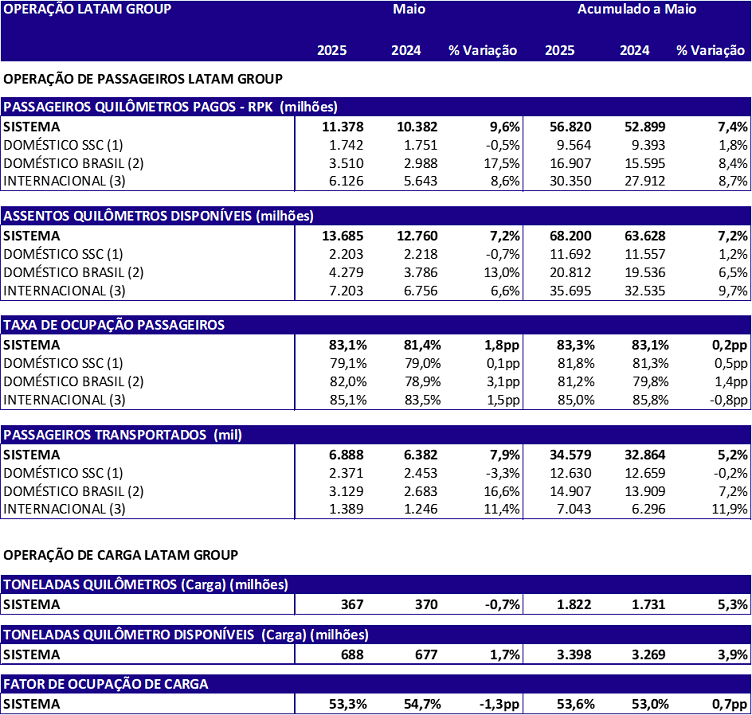752x715 pixels.
Task: Select ASK Sistema 2024 value 12.760
Action: click(417, 236)
